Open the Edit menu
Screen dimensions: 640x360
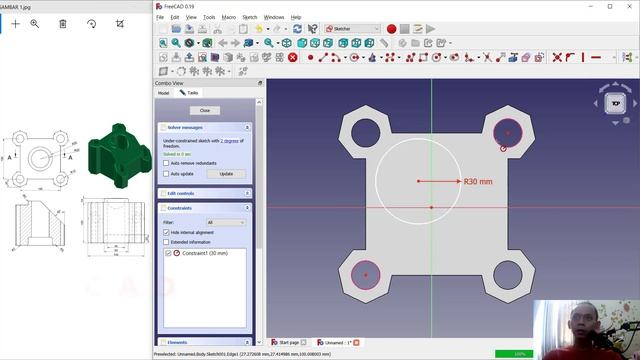pyautogui.click(x=175, y=17)
